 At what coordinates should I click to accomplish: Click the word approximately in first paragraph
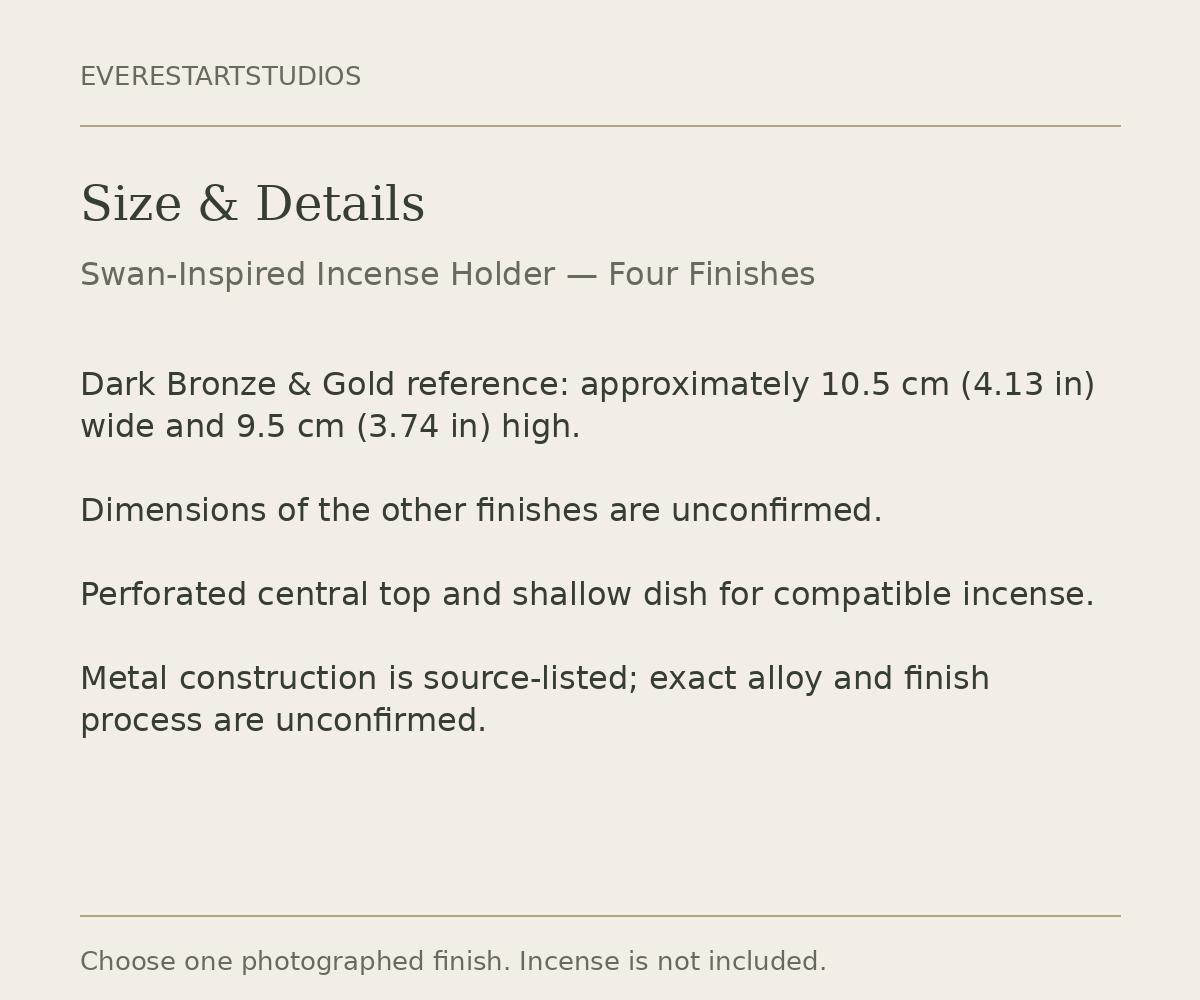click(694, 385)
